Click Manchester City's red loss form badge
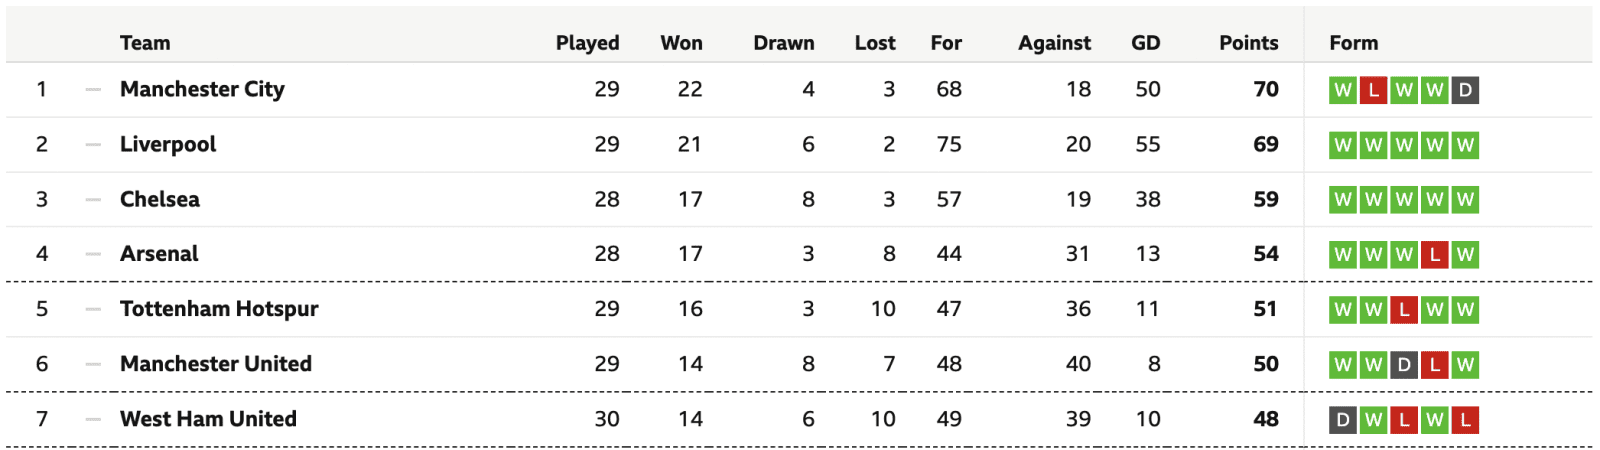This screenshot has width=1600, height=450. [x=1374, y=90]
